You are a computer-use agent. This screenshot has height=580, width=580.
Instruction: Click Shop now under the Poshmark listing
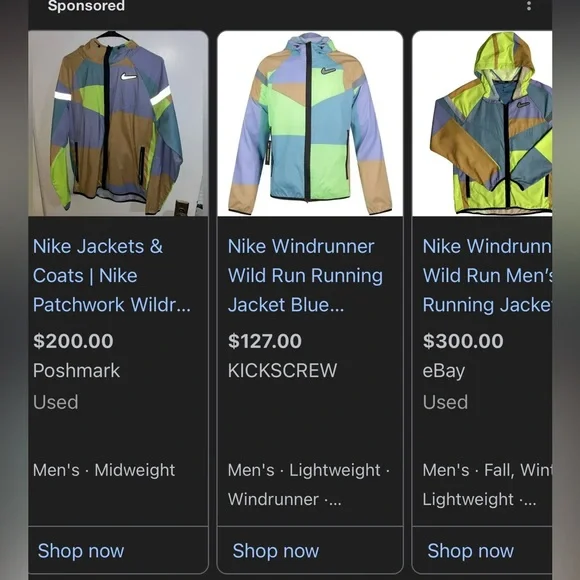point(81,550)
